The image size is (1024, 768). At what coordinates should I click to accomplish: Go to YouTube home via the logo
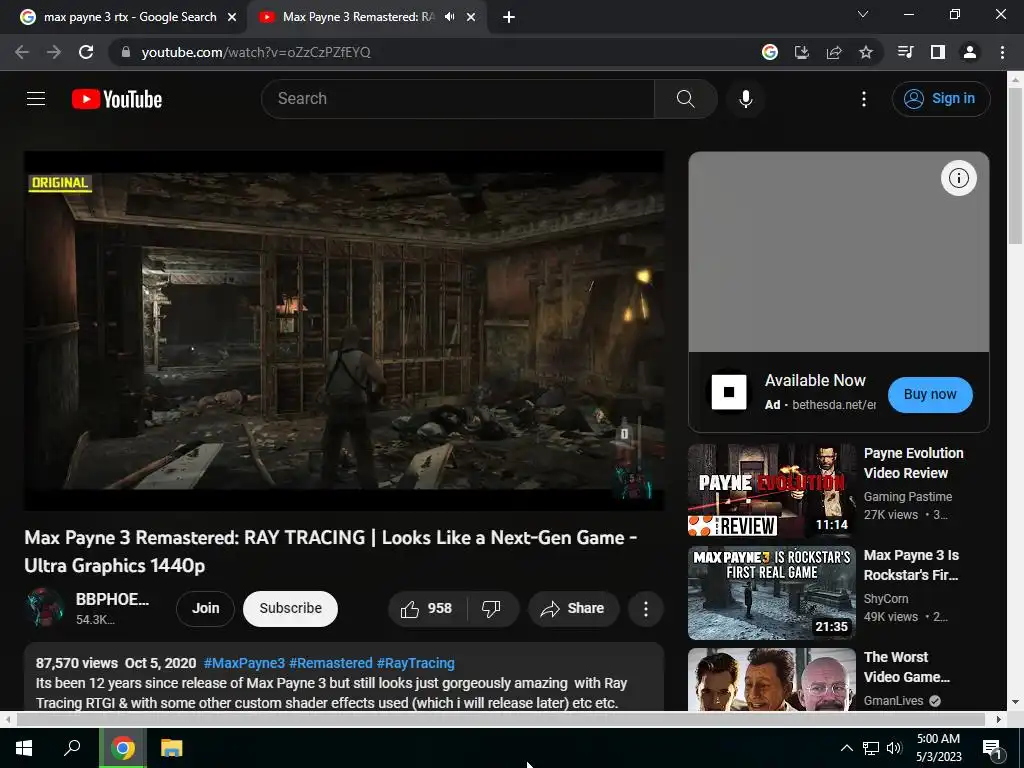117,99
